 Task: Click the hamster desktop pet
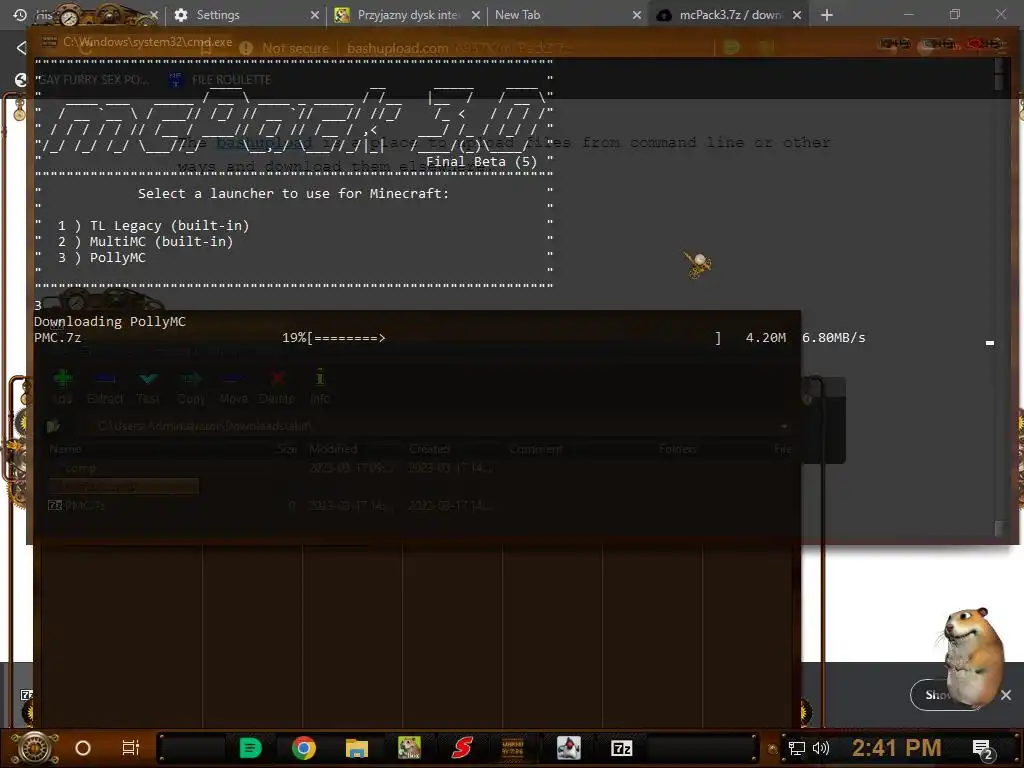(971, 657)
